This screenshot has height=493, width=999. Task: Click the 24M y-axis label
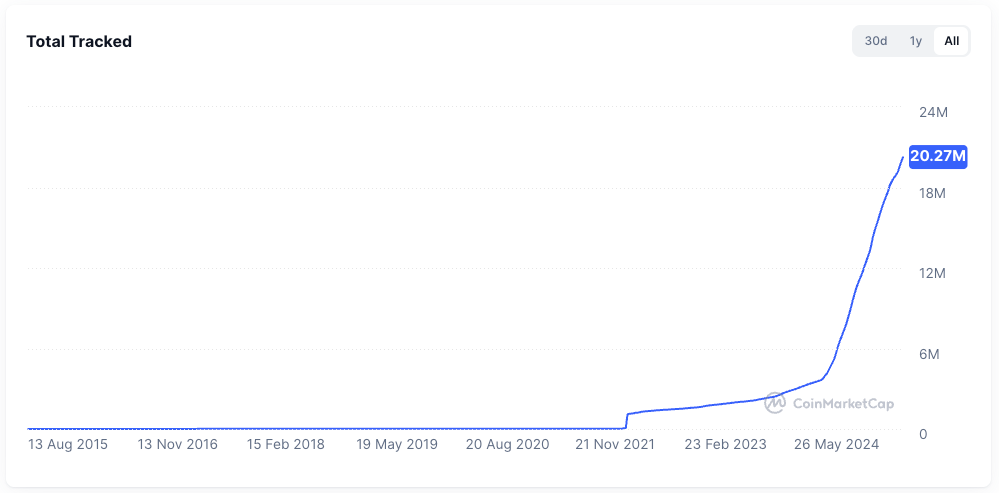coord(933,112)
